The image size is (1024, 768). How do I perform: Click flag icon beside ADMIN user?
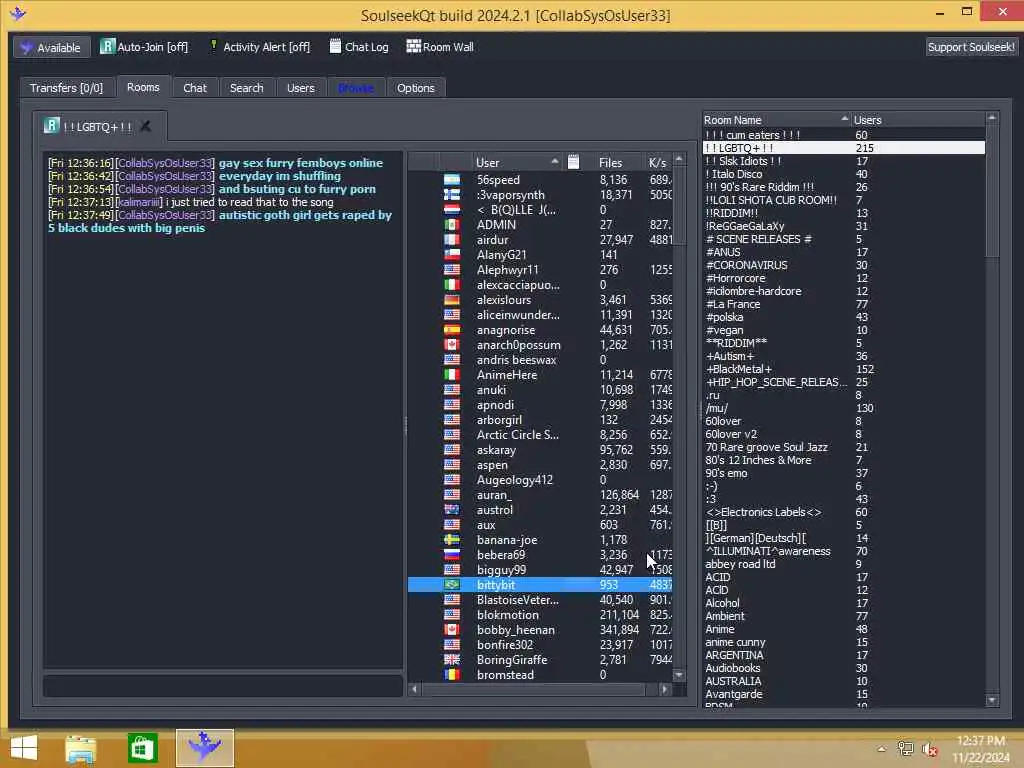[x=452, y=225]
